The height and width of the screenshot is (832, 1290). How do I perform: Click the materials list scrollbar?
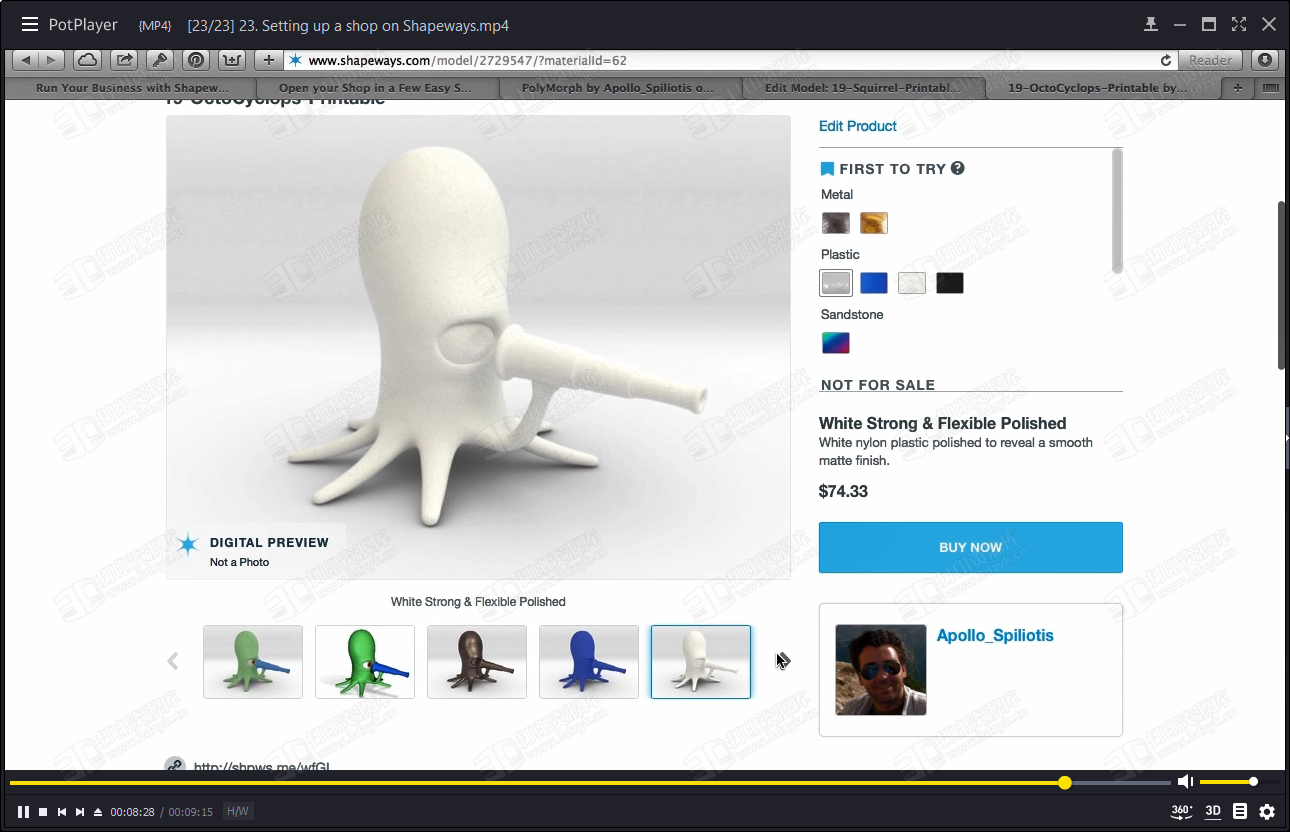tap(1117, 210)
